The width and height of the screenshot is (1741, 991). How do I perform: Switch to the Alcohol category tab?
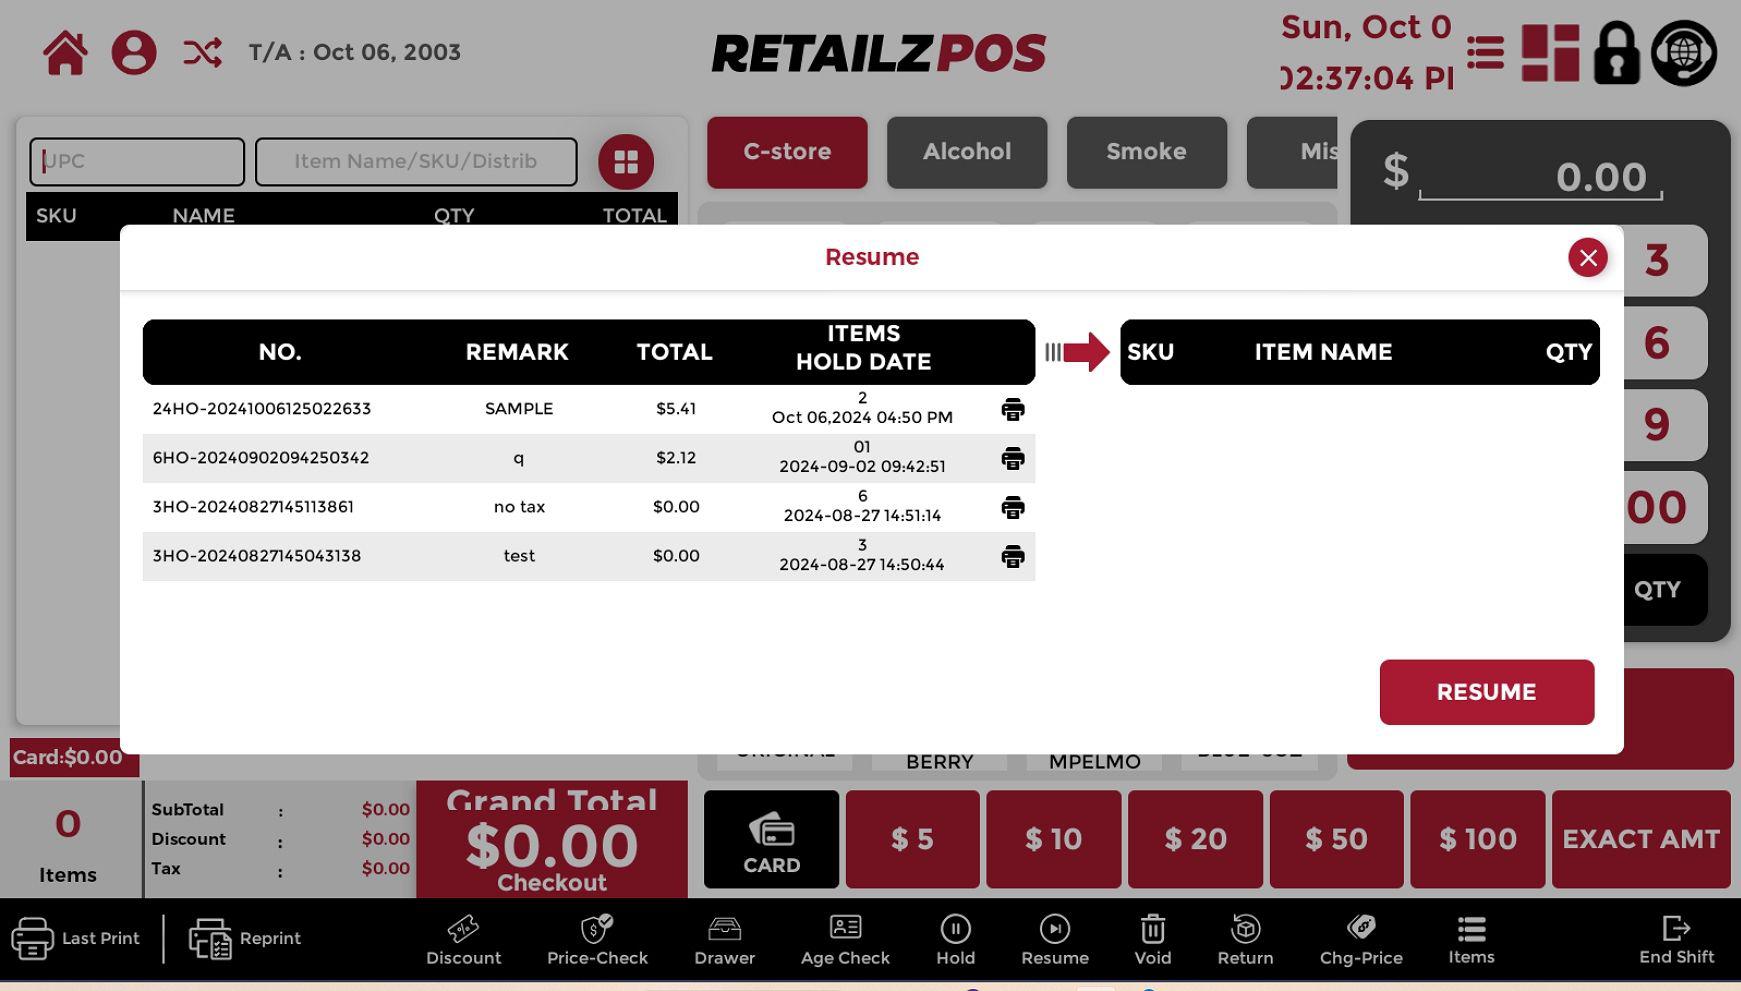coord(966,152)
